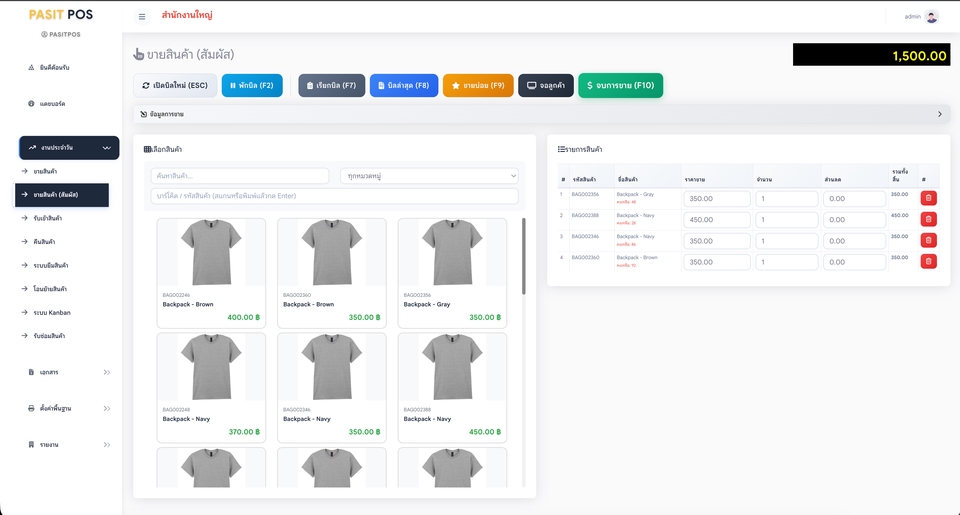
Task: Open รับซ่อมสินค้า in the sidebar
Action: (x=49, y=336)
